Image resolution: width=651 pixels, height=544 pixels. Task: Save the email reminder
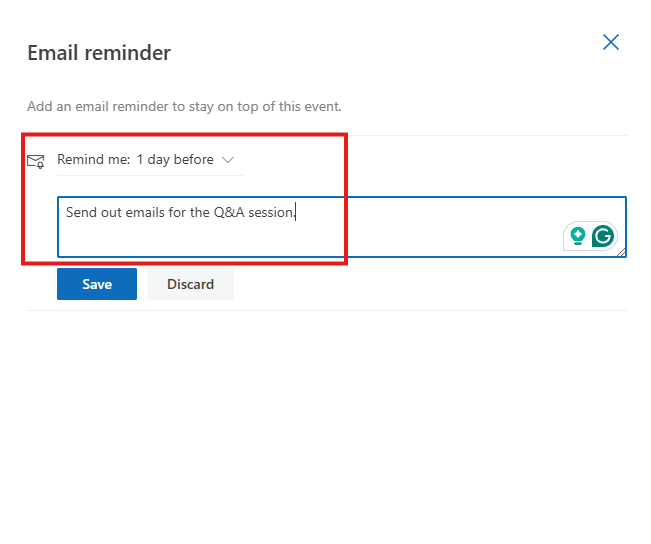[97, 284]
